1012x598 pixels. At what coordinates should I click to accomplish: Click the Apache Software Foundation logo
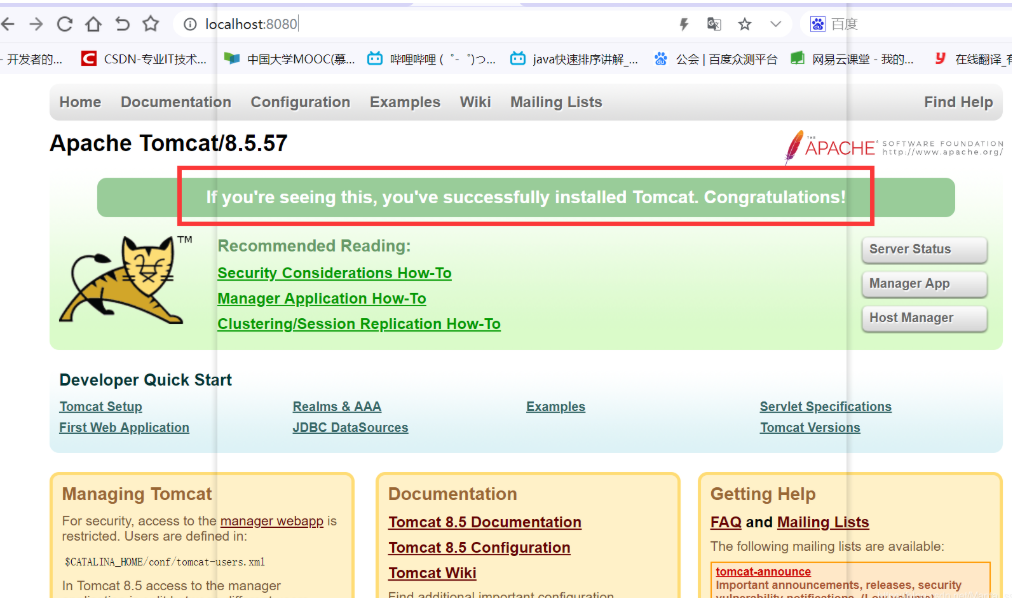[893, 148]
